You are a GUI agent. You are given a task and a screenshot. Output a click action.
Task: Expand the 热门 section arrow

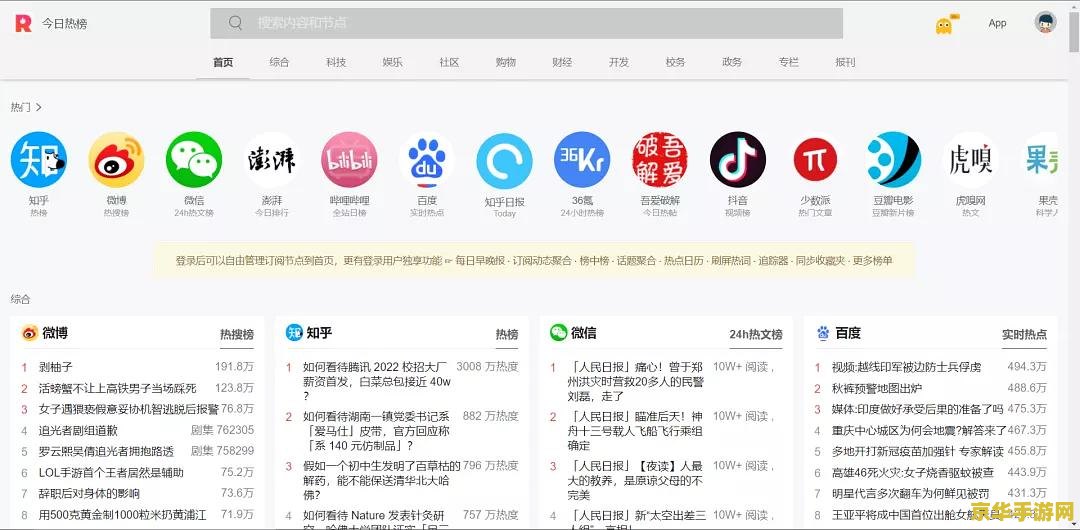tap(39, 107)
